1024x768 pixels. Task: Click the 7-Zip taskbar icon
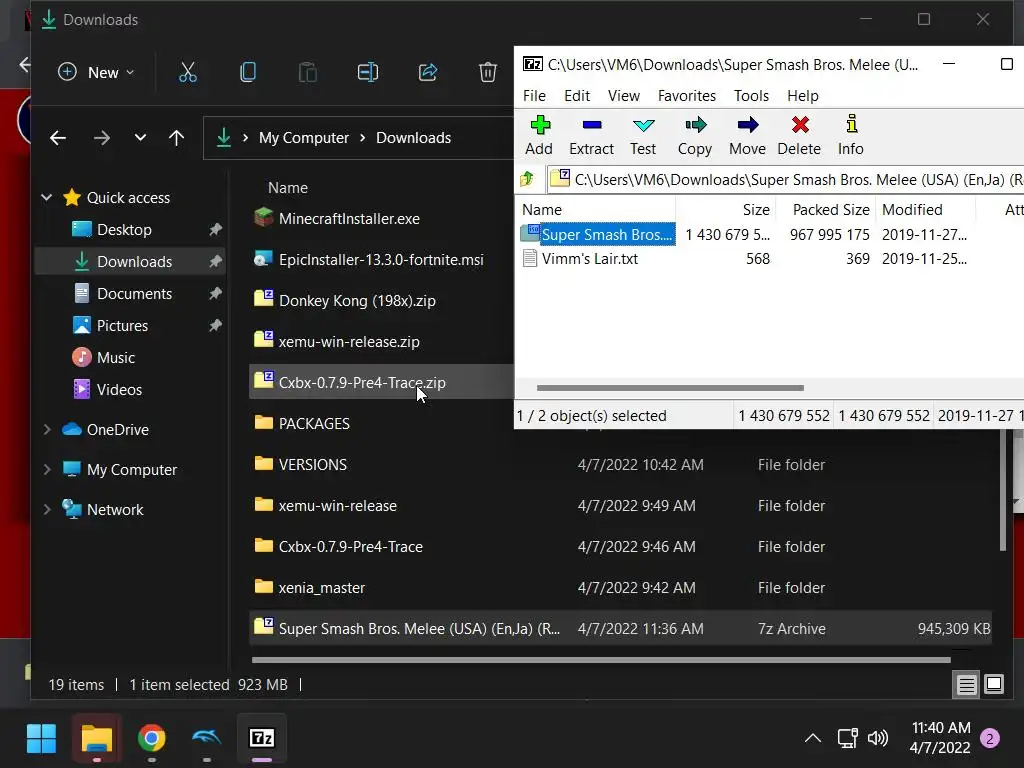(262, 739)
